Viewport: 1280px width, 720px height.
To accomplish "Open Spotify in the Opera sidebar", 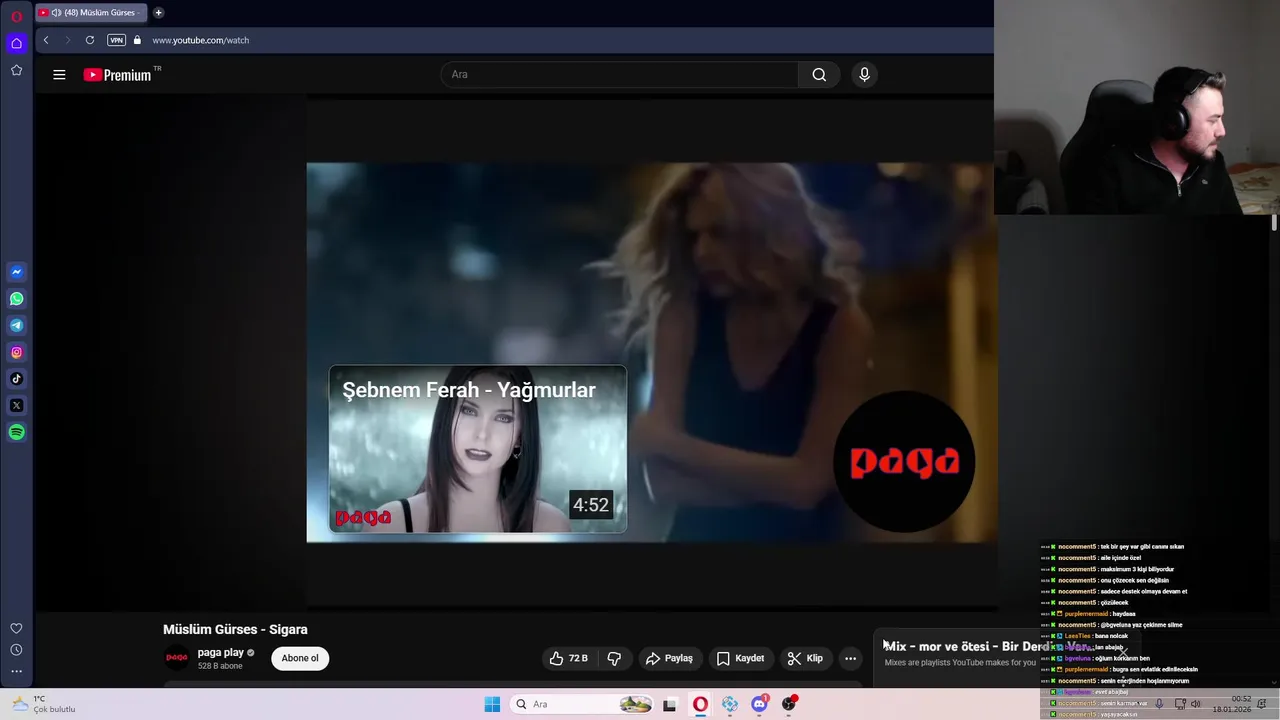I will 16,432.
